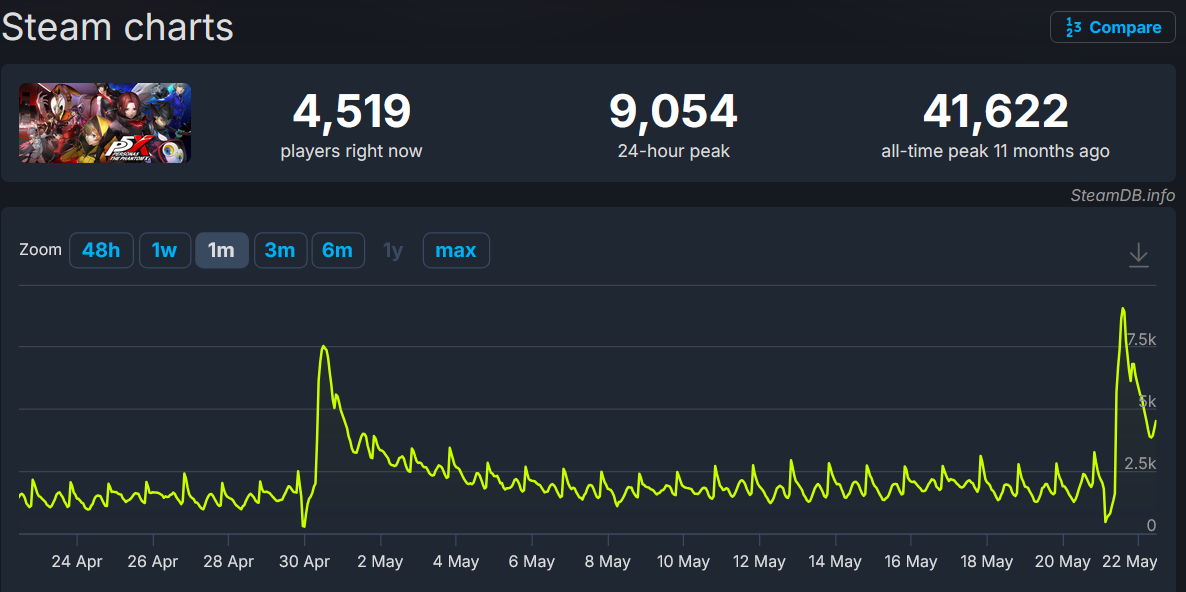Click the 22 May spike peak
The width and height of the screenshot is (1186, 592).
pos(1123,309)
